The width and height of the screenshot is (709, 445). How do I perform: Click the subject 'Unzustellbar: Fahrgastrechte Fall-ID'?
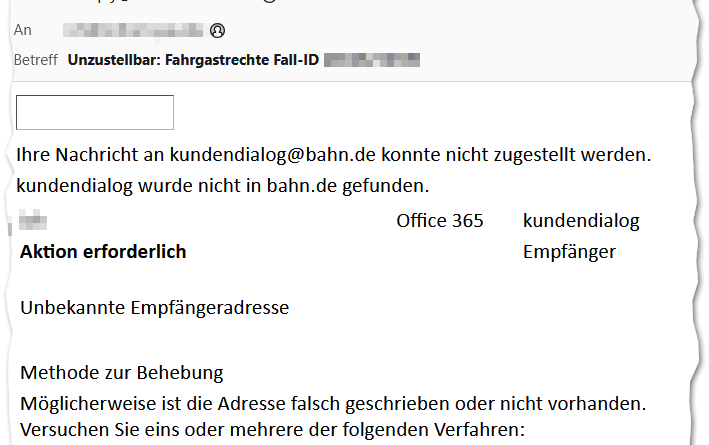click(x=192, y=59)
